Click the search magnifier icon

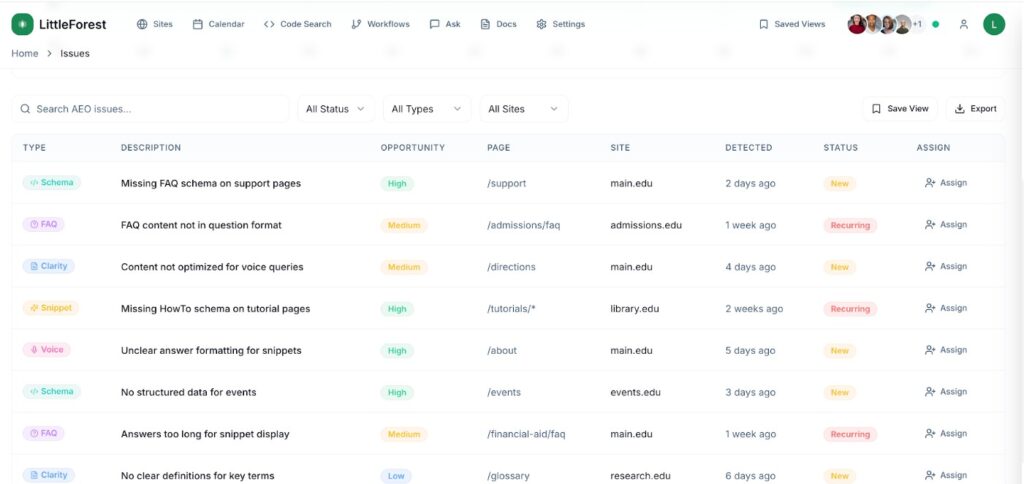(26, 109)
